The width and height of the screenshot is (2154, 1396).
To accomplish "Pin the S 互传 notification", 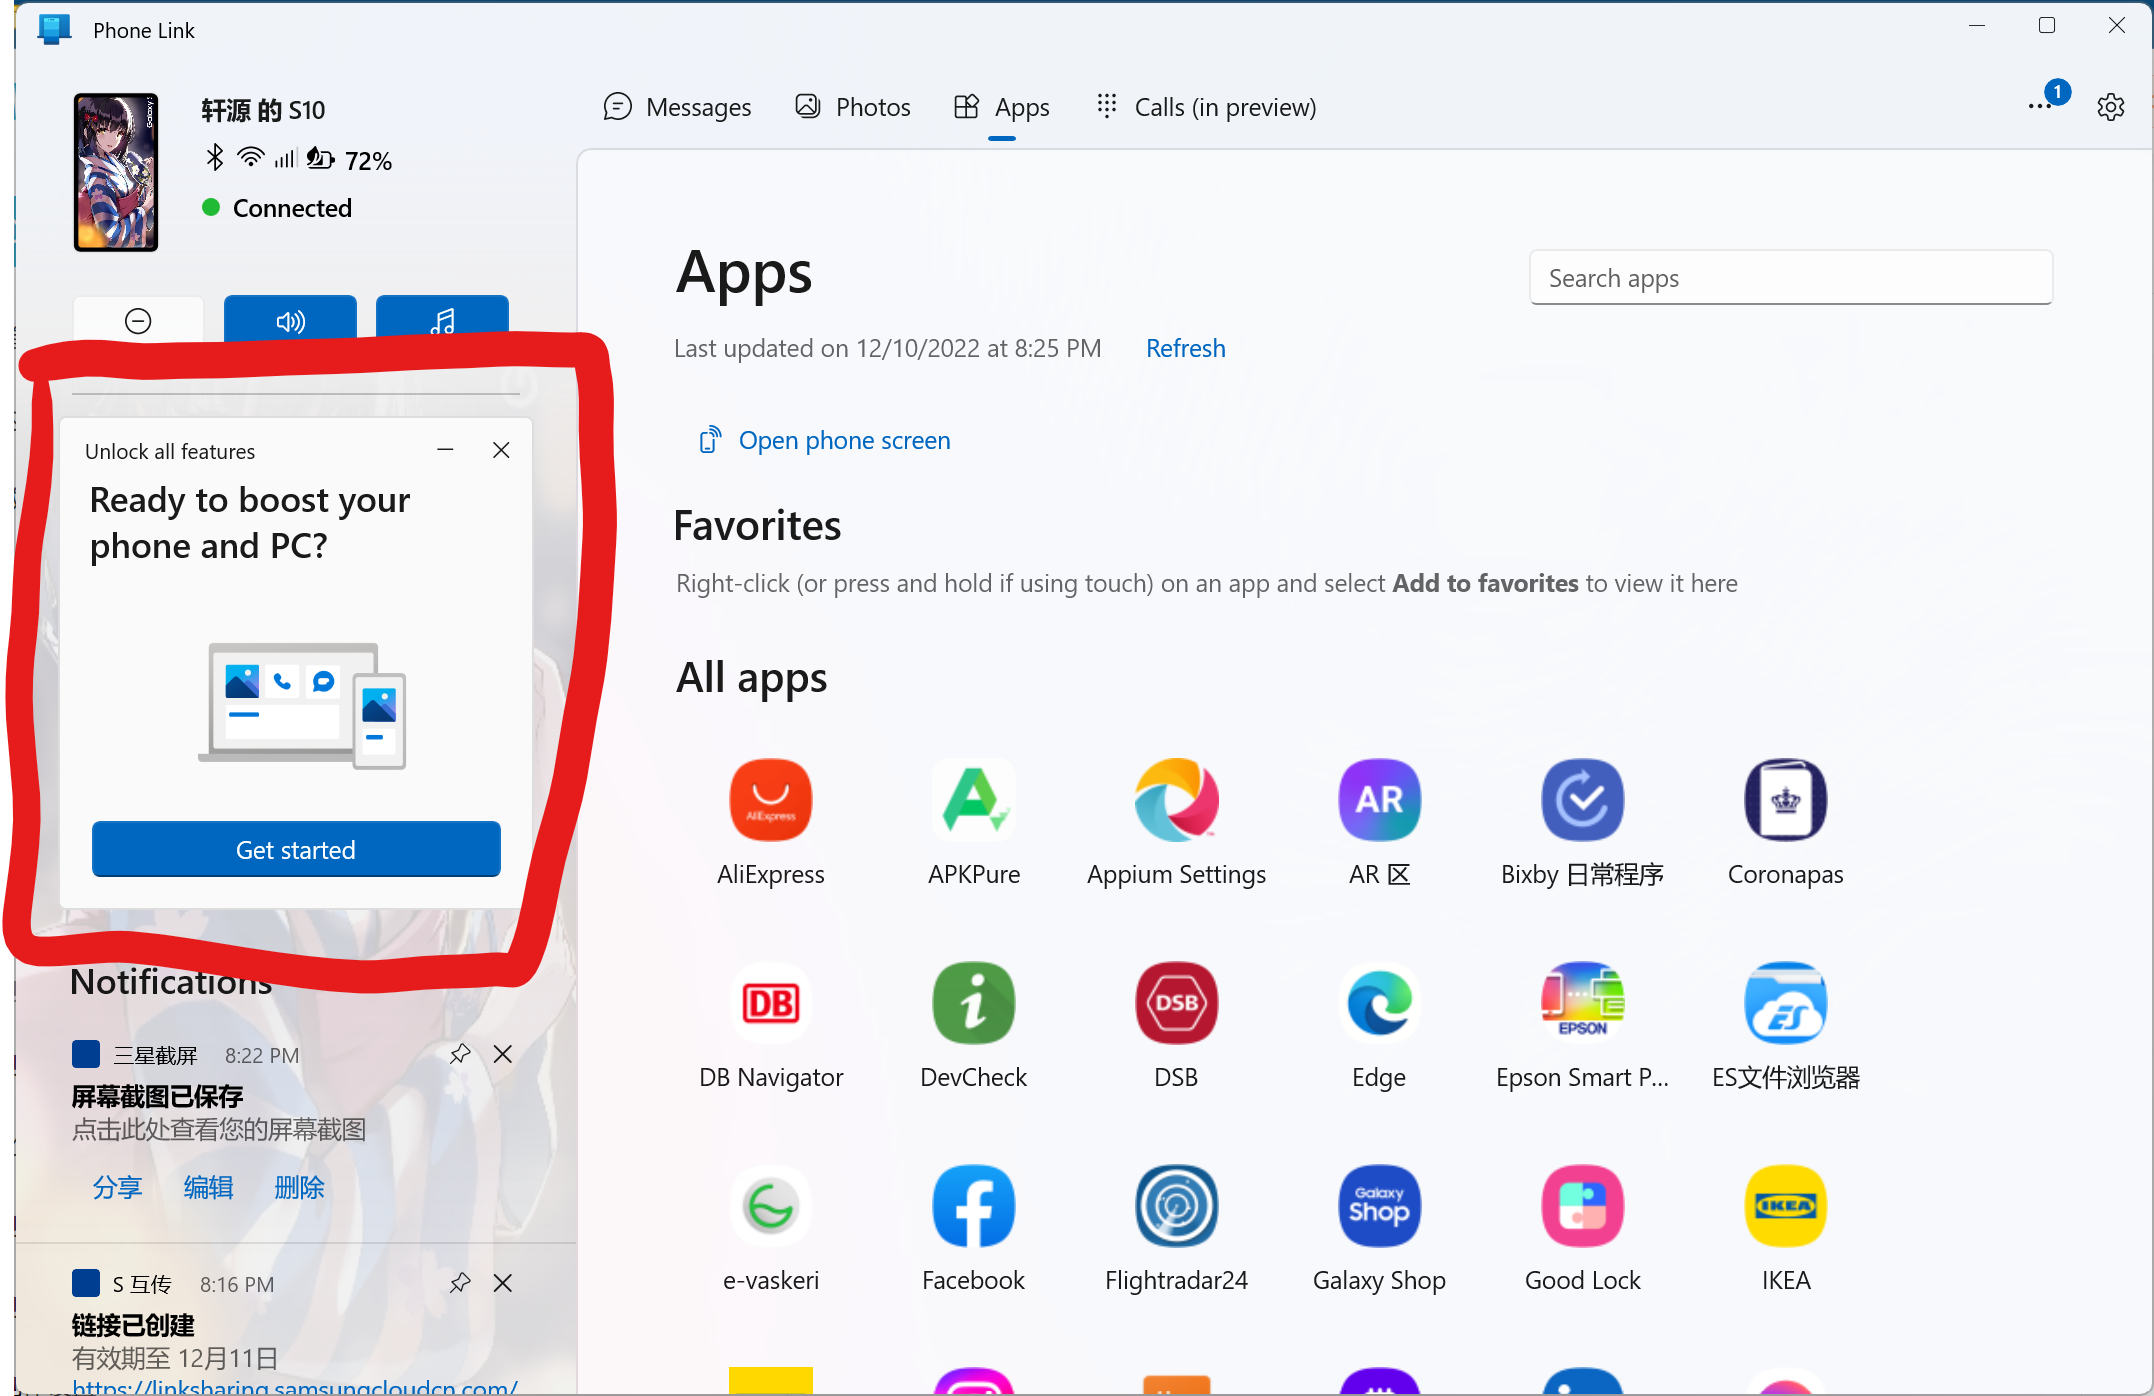I will (460, 1283).
